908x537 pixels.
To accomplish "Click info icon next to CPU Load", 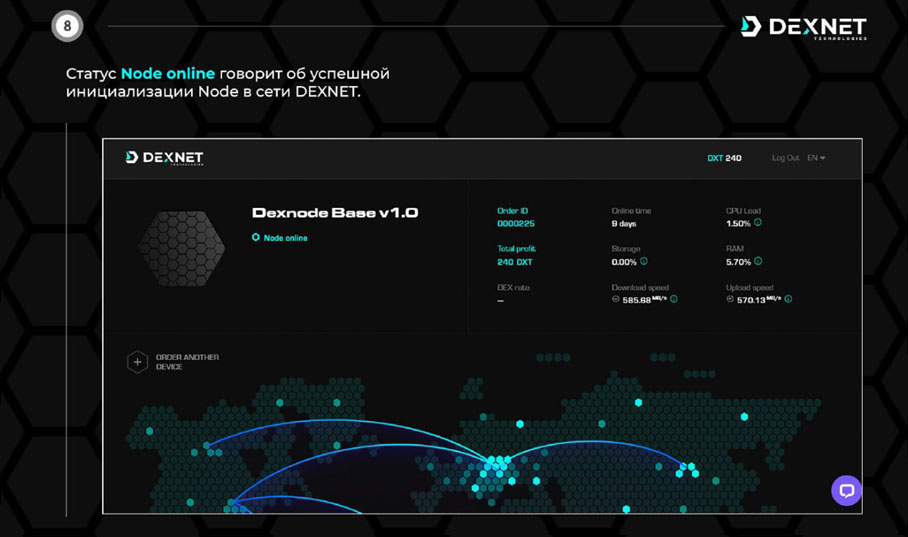I will tap(757, 222).
